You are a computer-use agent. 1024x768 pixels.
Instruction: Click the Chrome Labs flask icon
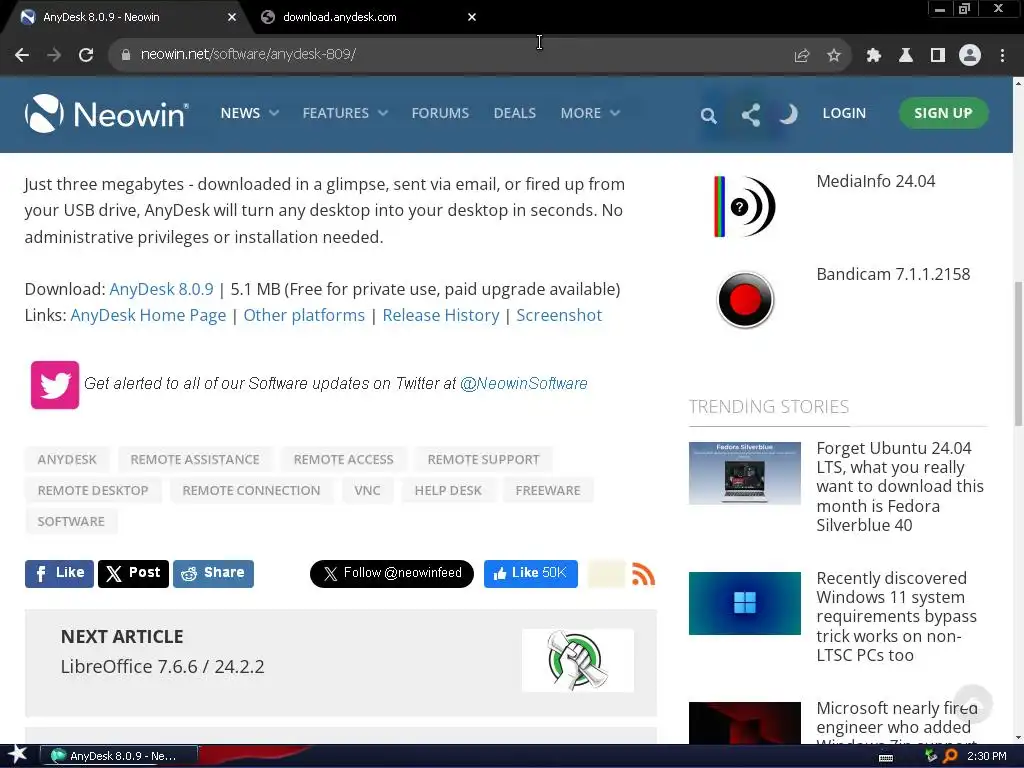pos(906,56)
